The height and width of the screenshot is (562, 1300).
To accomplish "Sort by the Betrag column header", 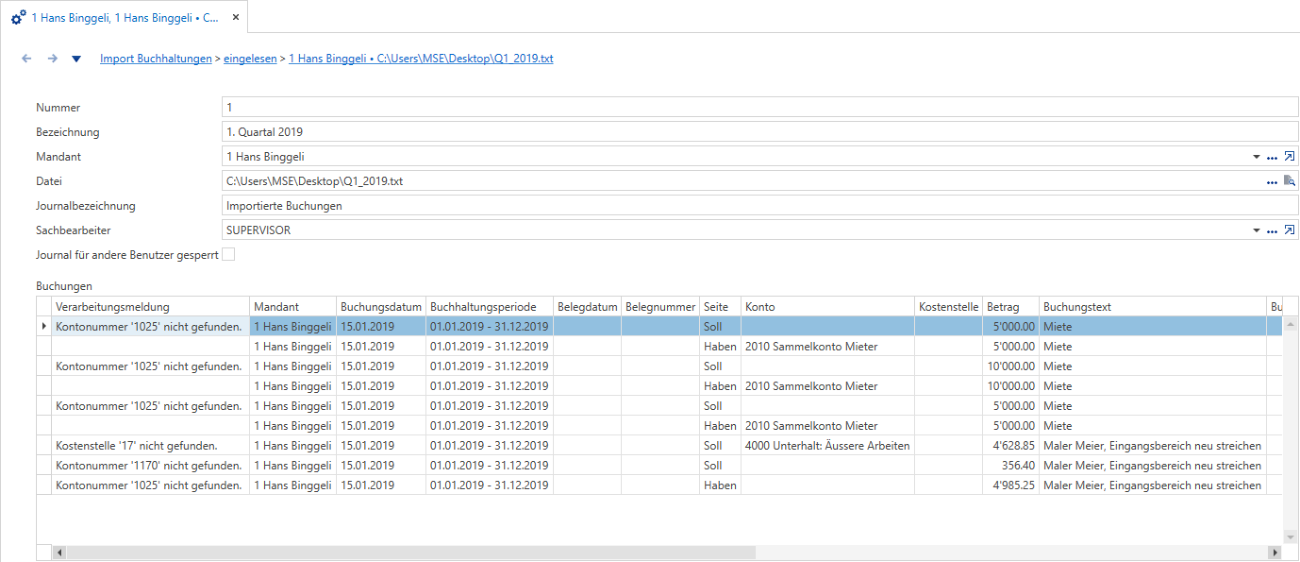I will (1011, 306).
